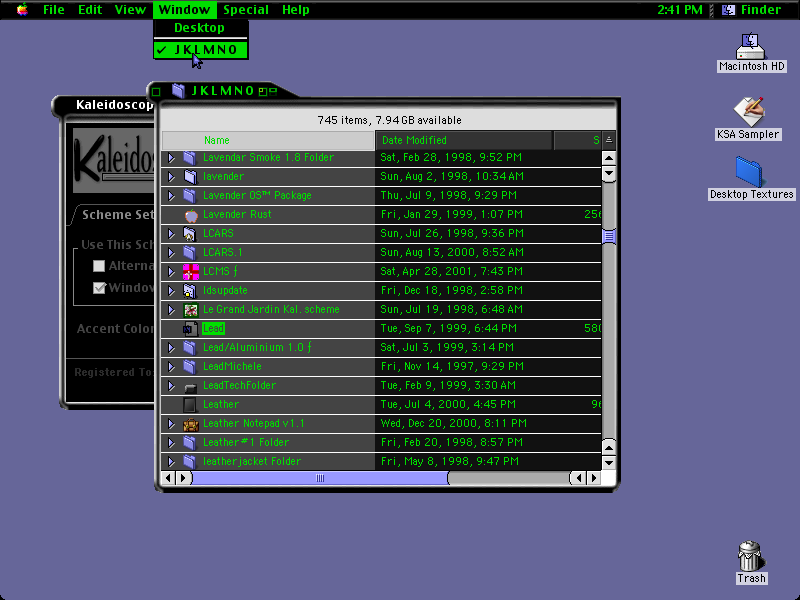The height and width of the screenshot is (600, 800).
Task: Expand the lavender folder row
Action: point(171,177)
